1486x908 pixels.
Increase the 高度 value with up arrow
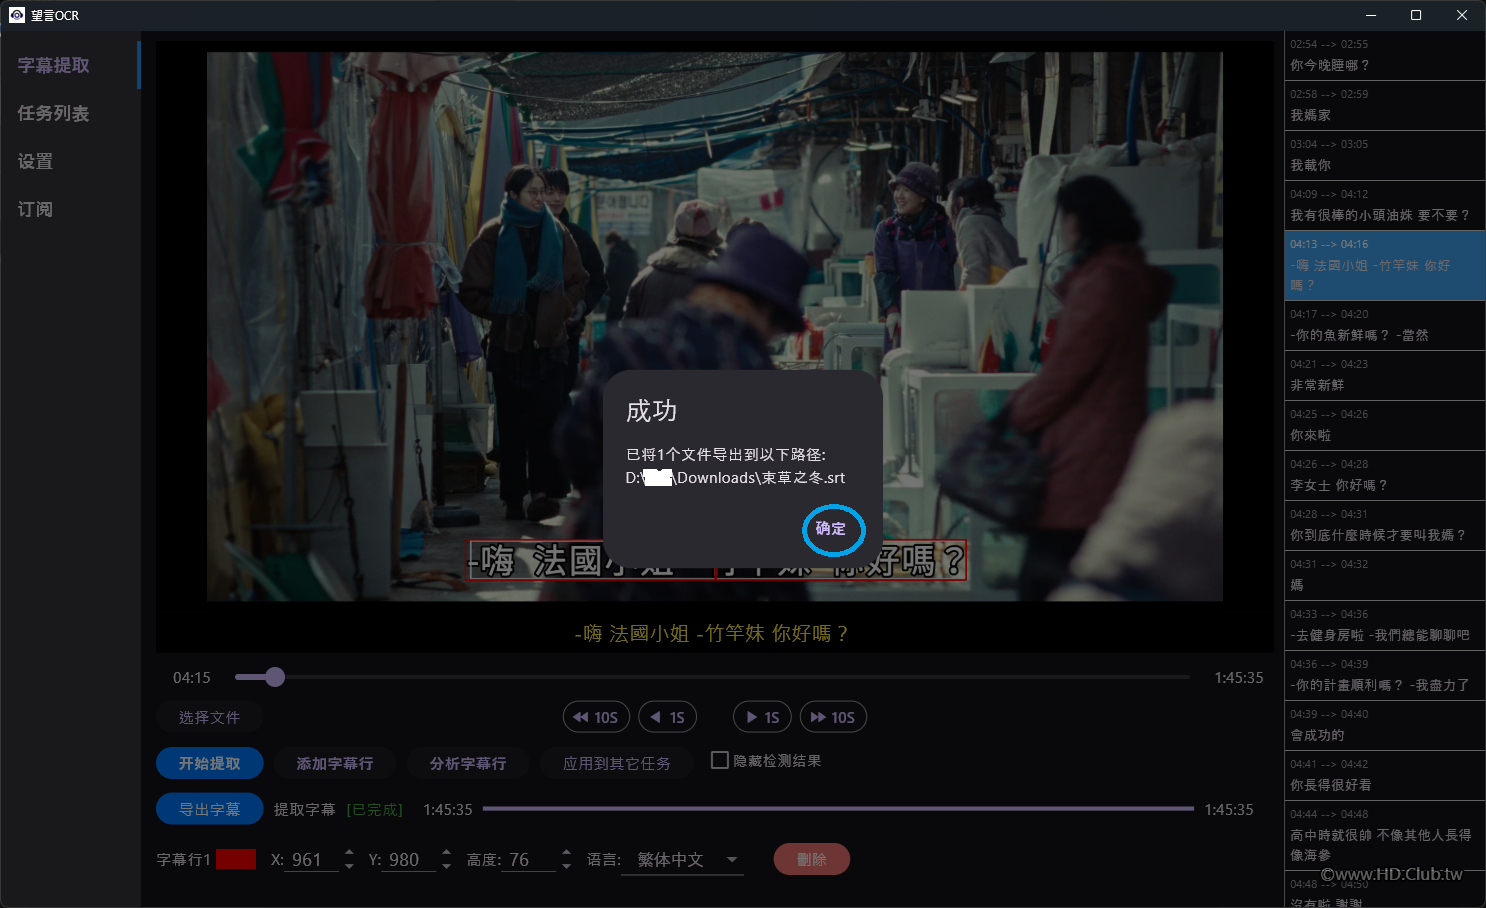coord(566,852)
